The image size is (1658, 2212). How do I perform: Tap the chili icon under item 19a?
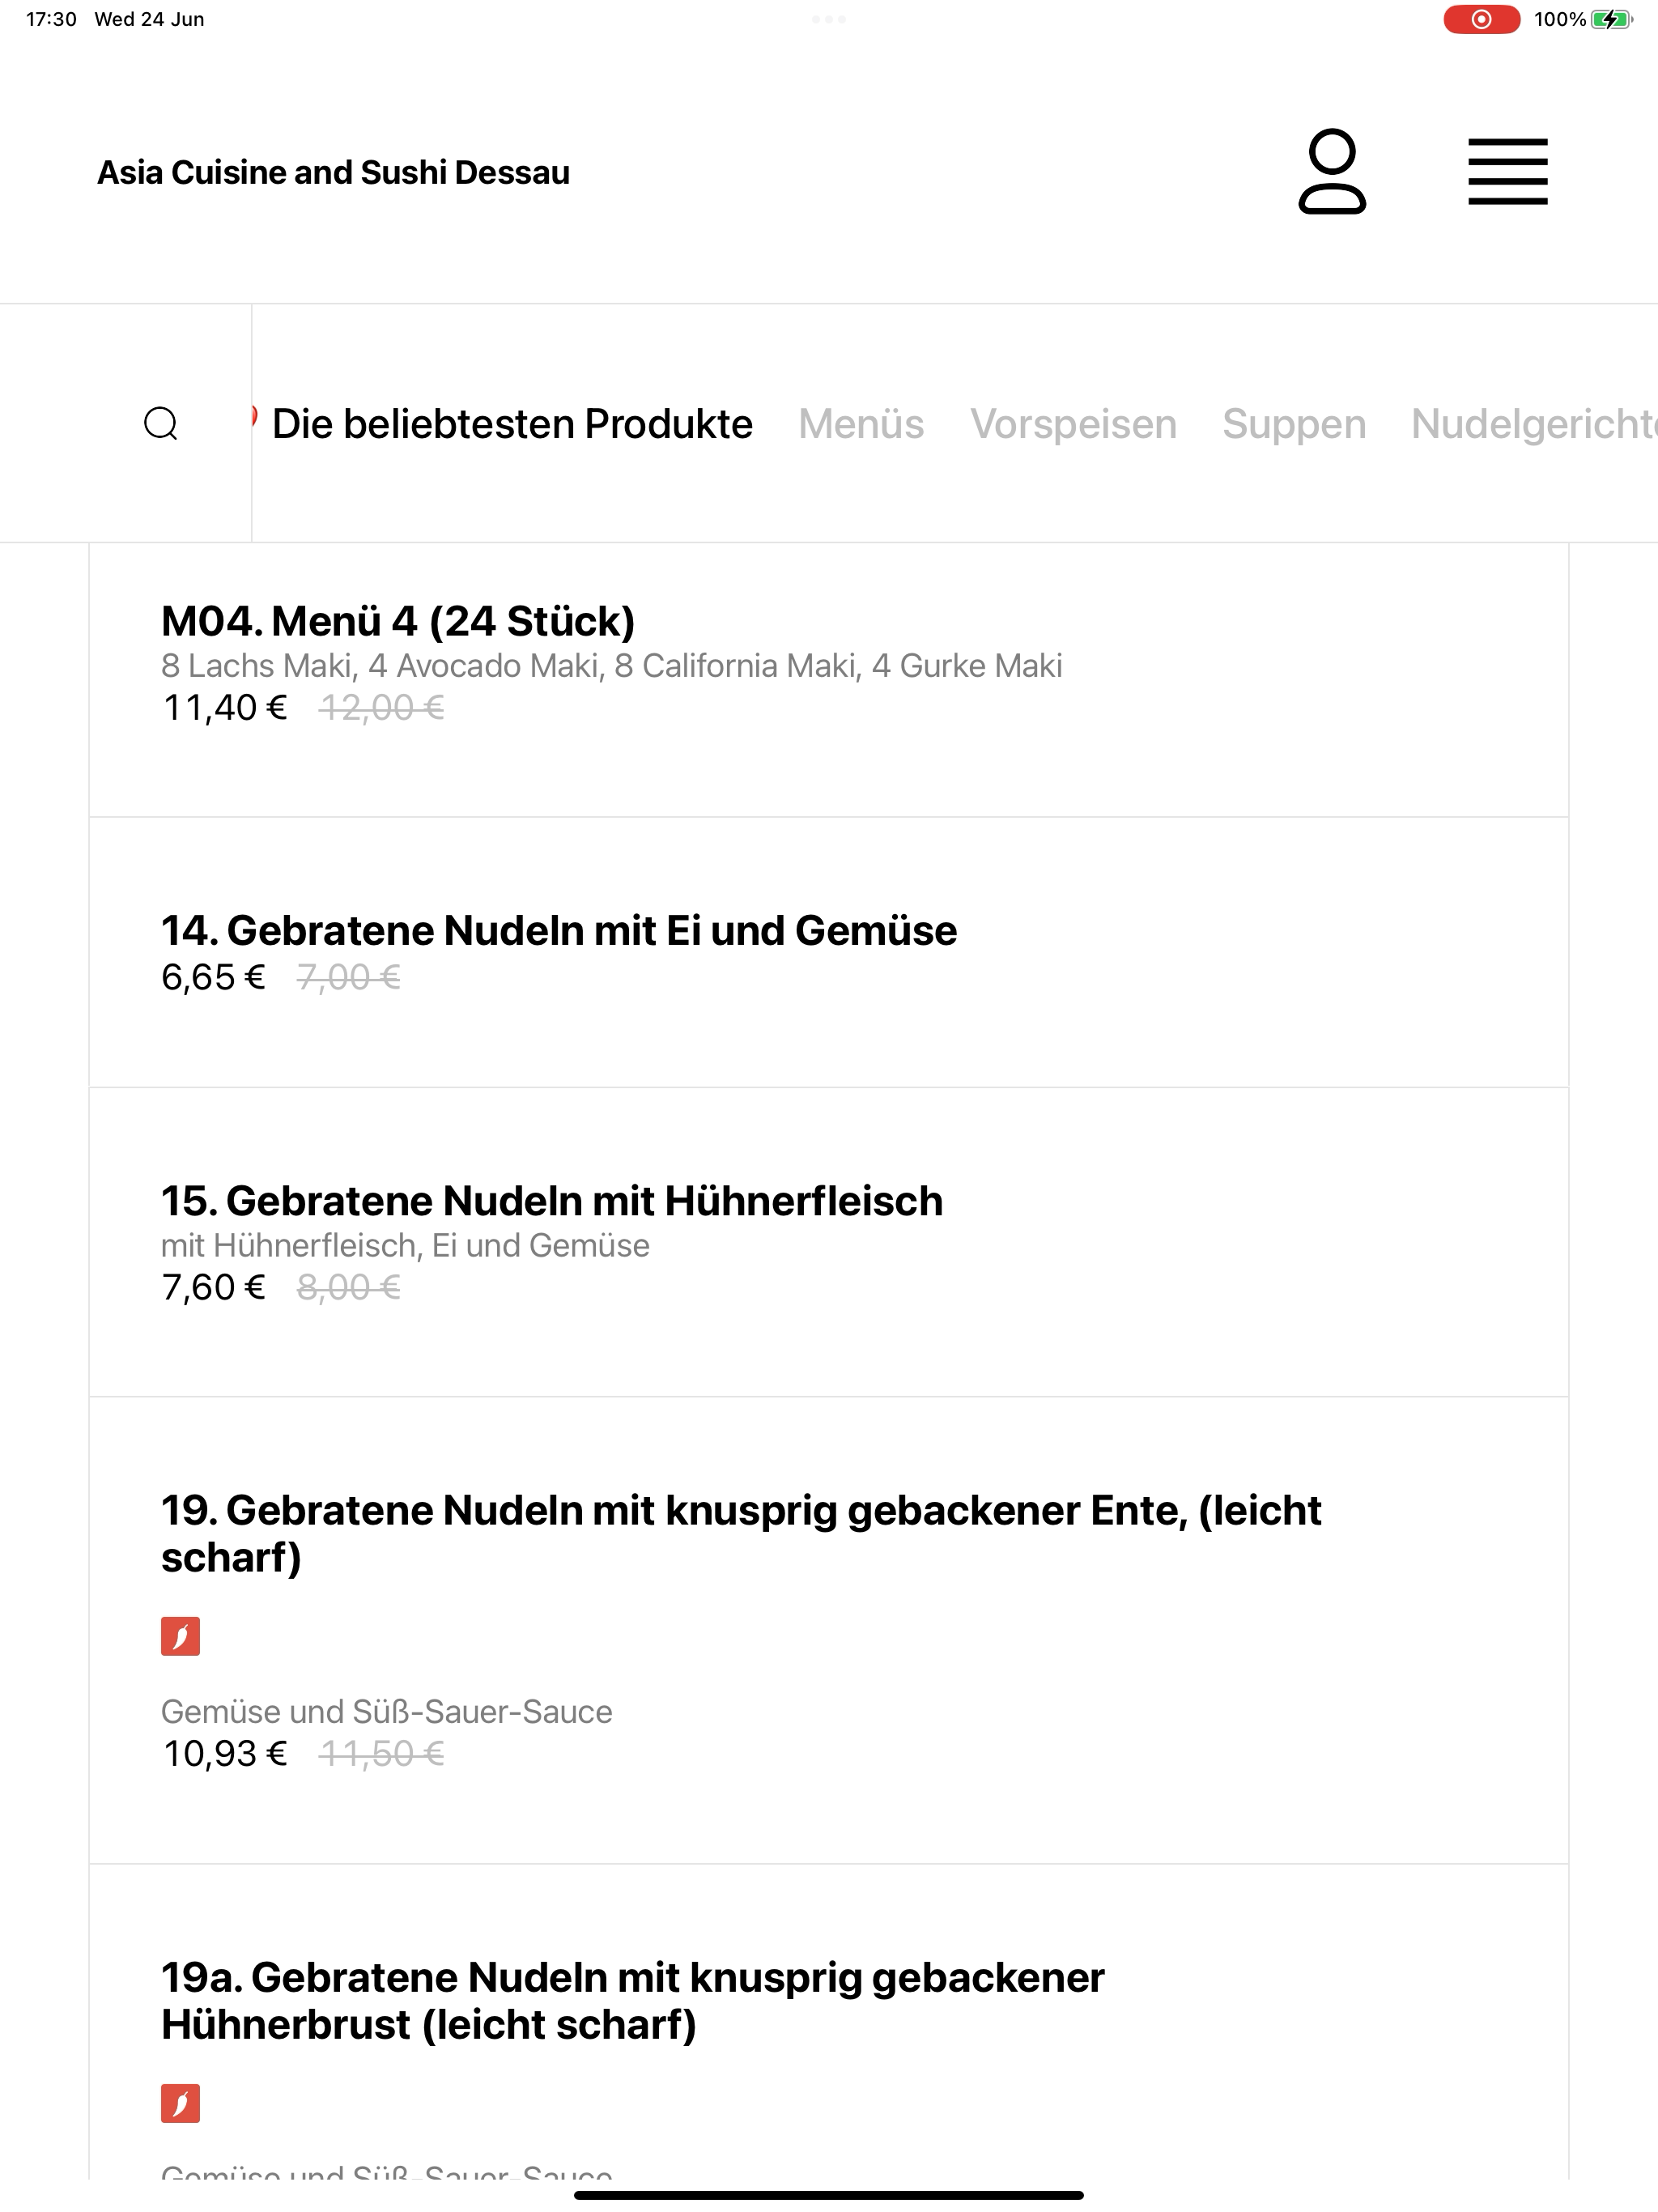tap(180, 2103)
